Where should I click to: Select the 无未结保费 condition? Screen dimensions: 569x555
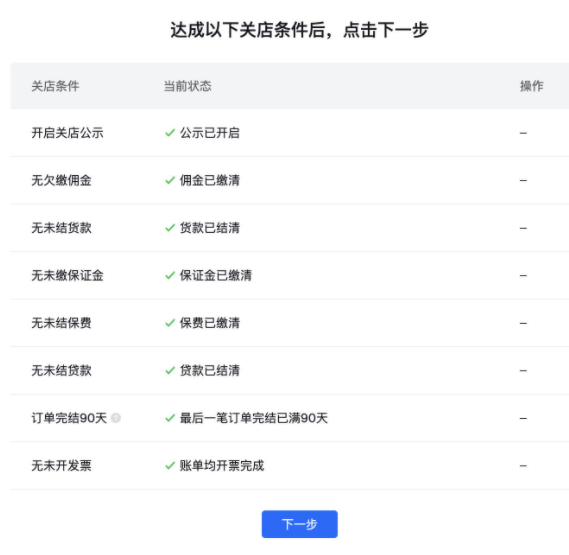[x=61, y=323]
